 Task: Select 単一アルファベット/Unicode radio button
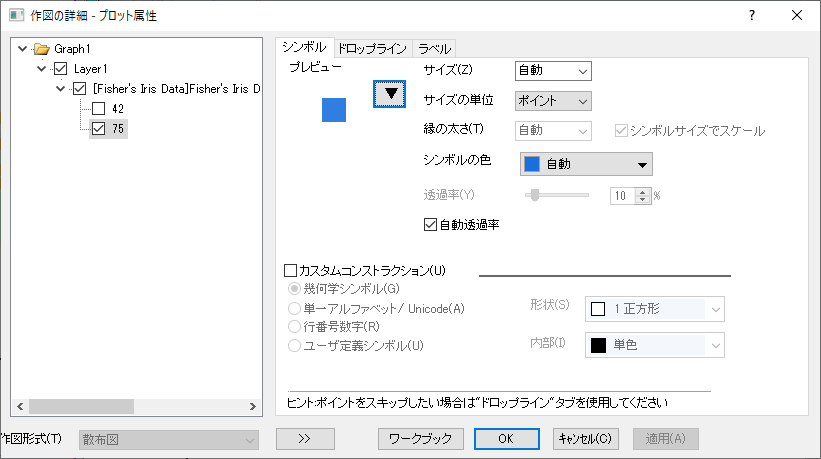(x=294, y=308)
